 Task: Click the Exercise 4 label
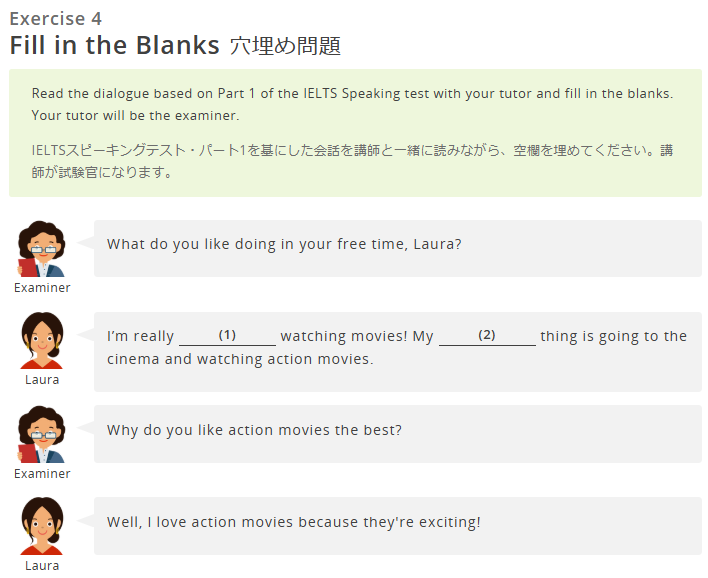[x=56, y=19]
